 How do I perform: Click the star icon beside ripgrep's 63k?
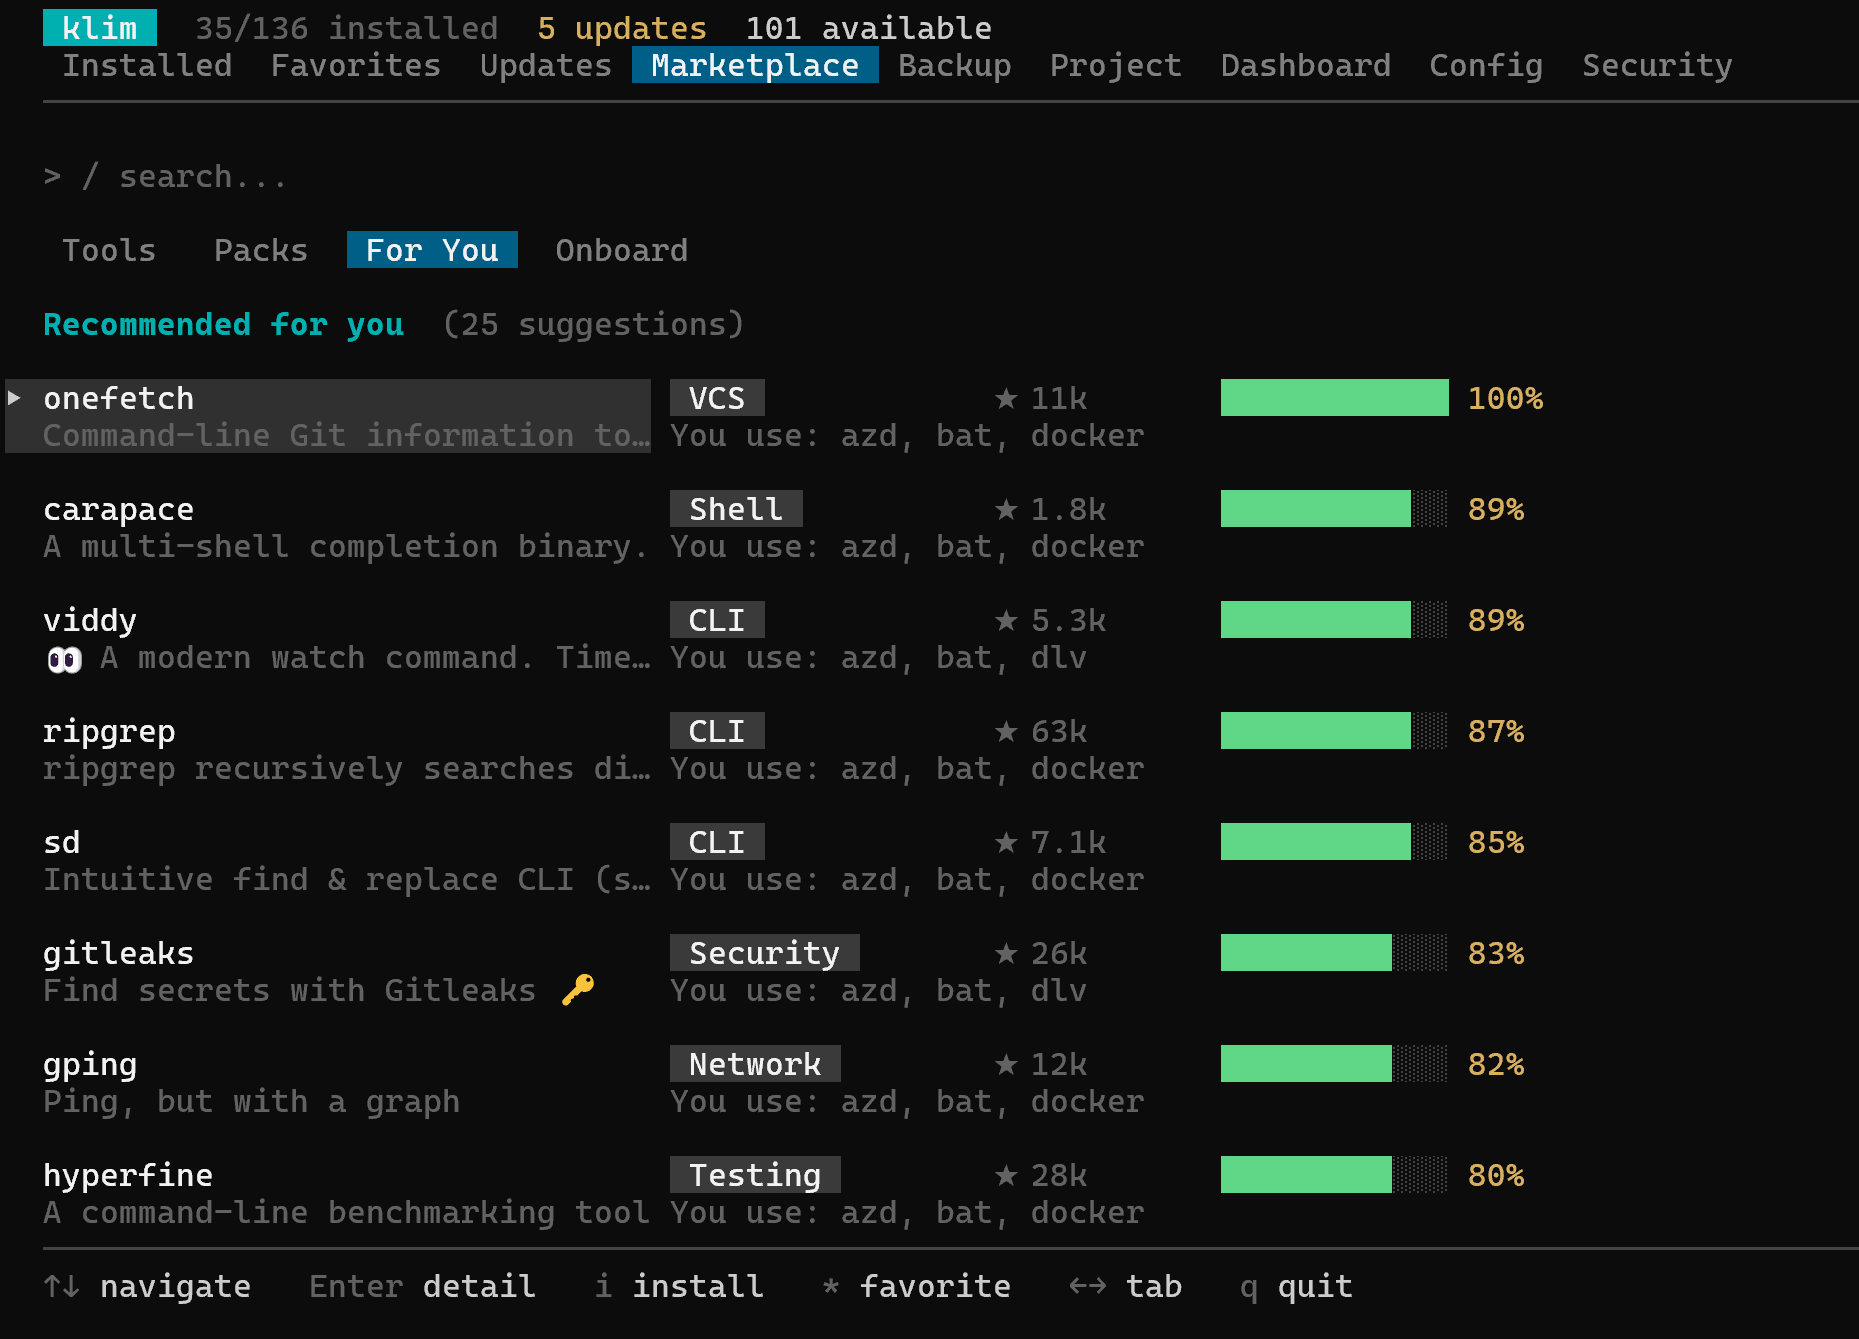coord(1006,732)
